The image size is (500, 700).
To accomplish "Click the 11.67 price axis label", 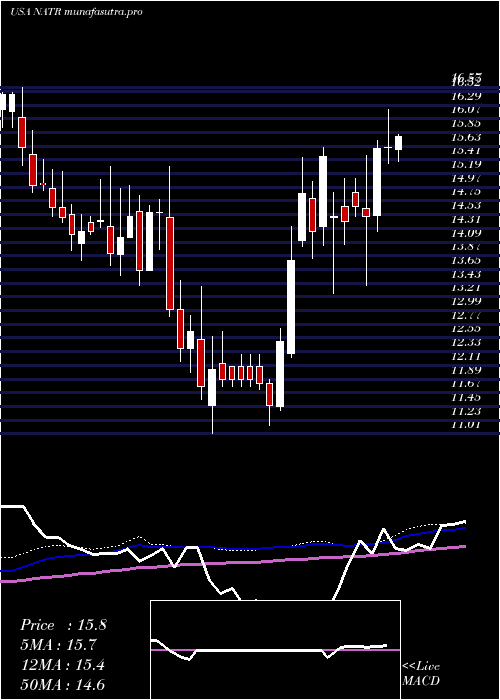I will click(466, 384).
